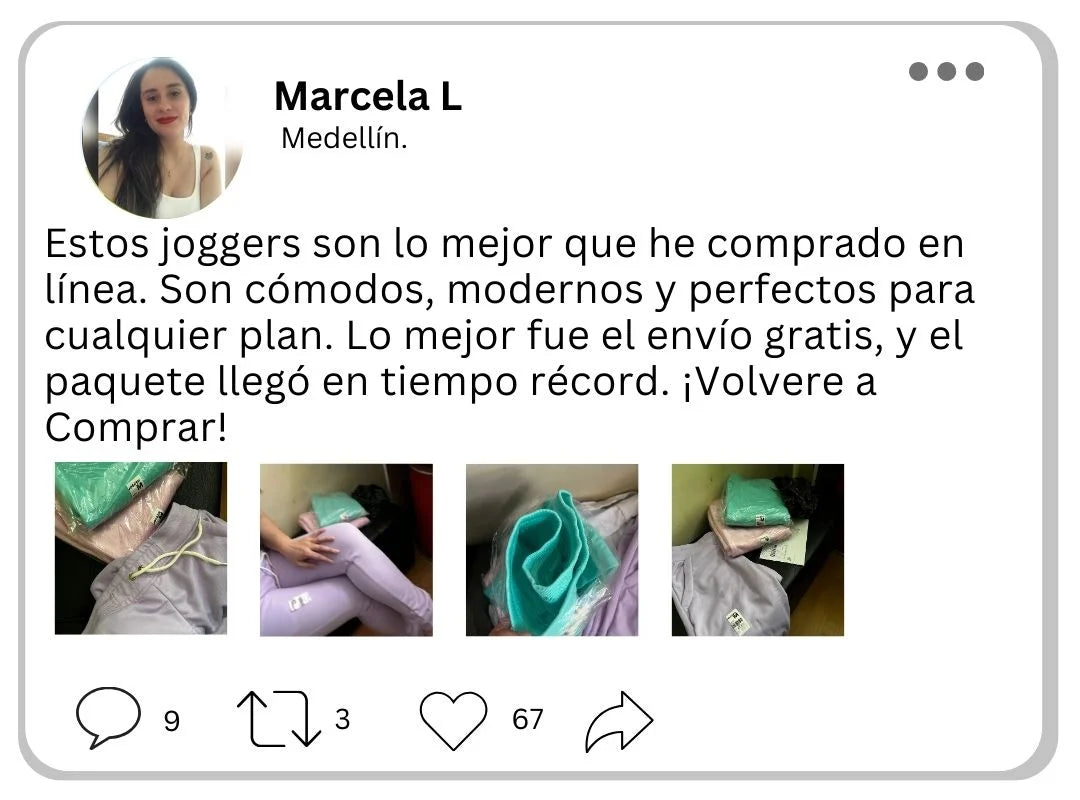Click the repost count 3
The width and height of the screenshot is (1080, 800).
[x=342, y=719]
